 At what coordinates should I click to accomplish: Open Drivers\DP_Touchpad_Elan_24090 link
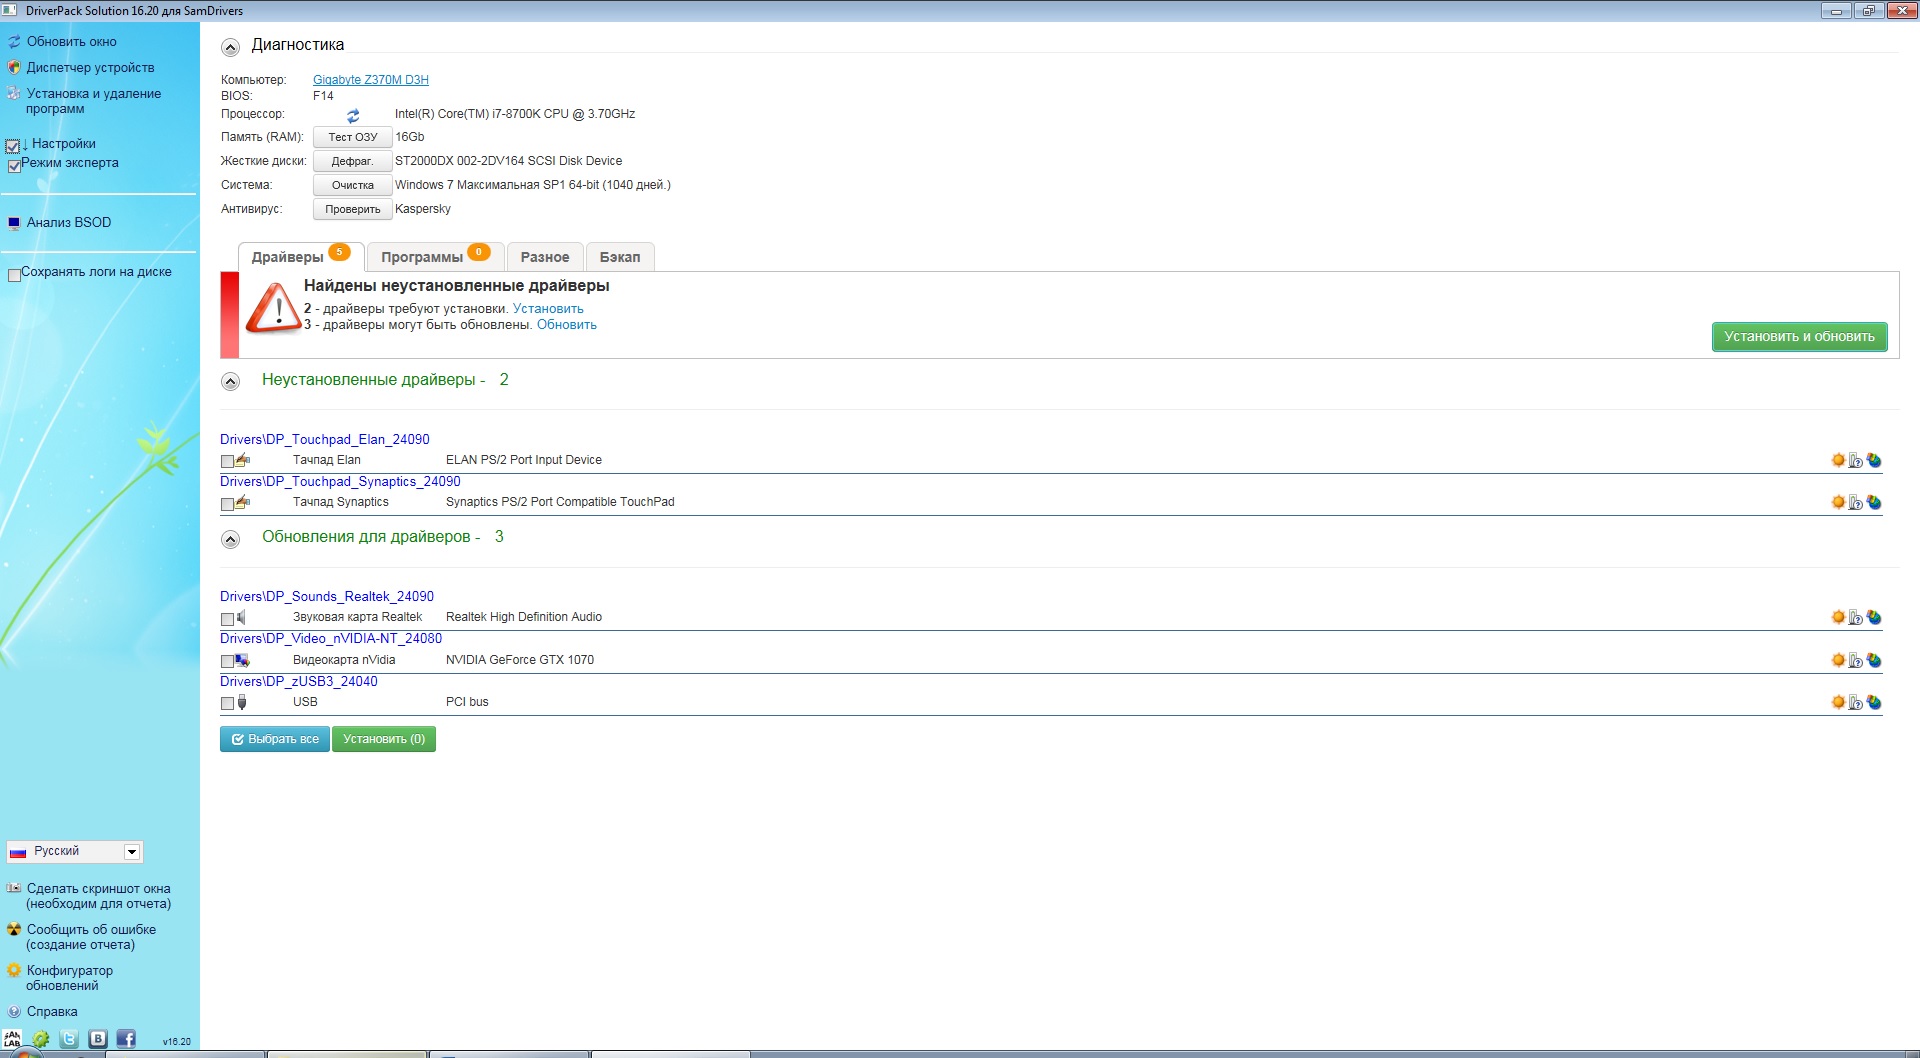coord(325,440)
